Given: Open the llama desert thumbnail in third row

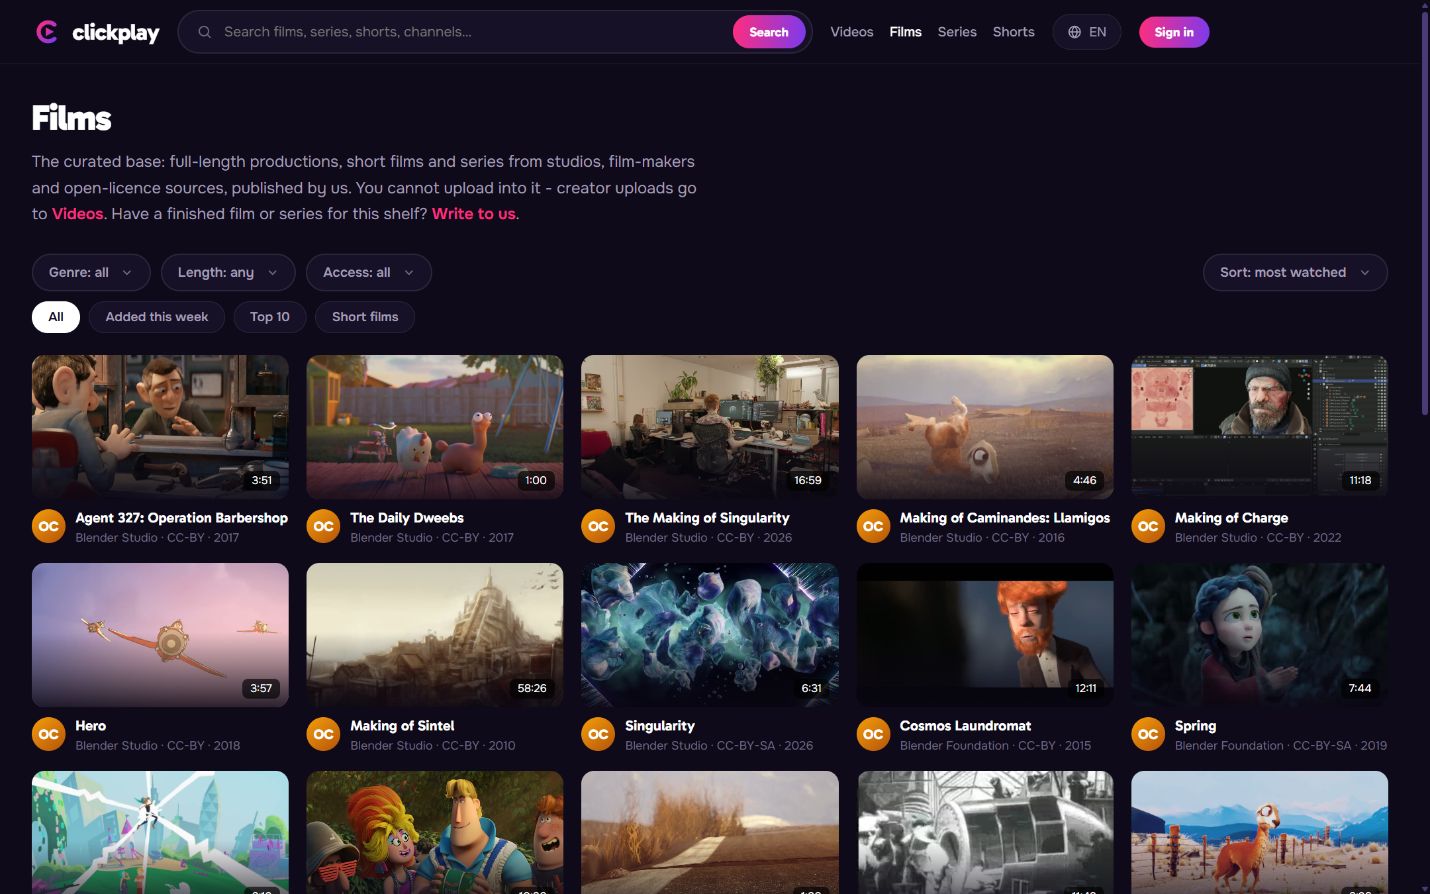Looking at the screenshot, I should click(1259, 832).
